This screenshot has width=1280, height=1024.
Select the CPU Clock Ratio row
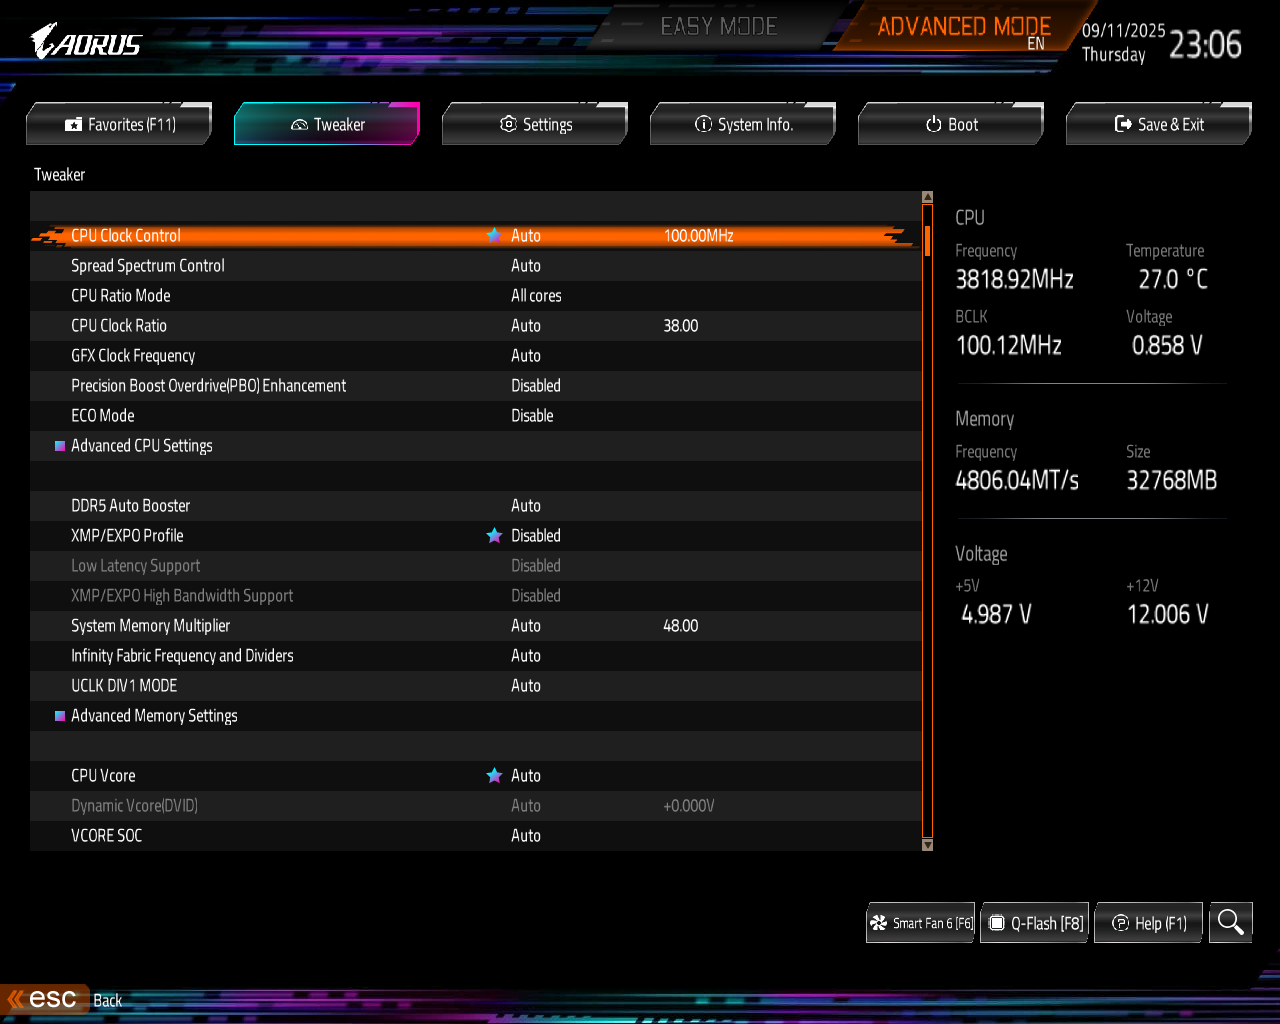pyautogui.click(x=476, y=326)
